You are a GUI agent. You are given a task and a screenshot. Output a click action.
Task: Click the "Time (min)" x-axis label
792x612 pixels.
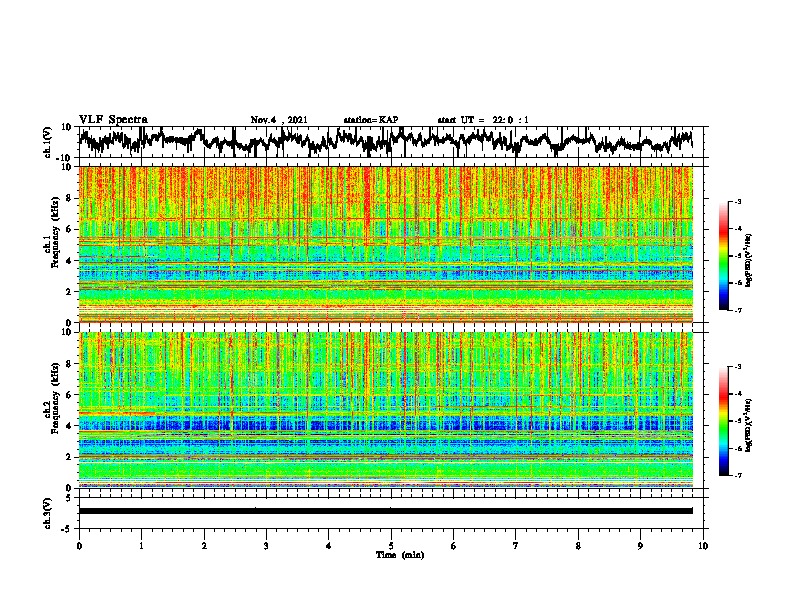click(x=400, y=555)
